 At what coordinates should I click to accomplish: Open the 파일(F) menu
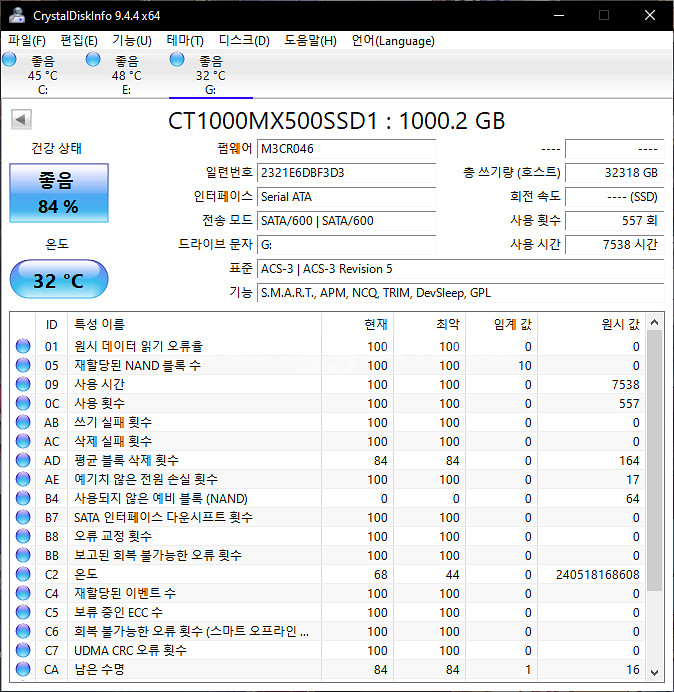[26, 41]
